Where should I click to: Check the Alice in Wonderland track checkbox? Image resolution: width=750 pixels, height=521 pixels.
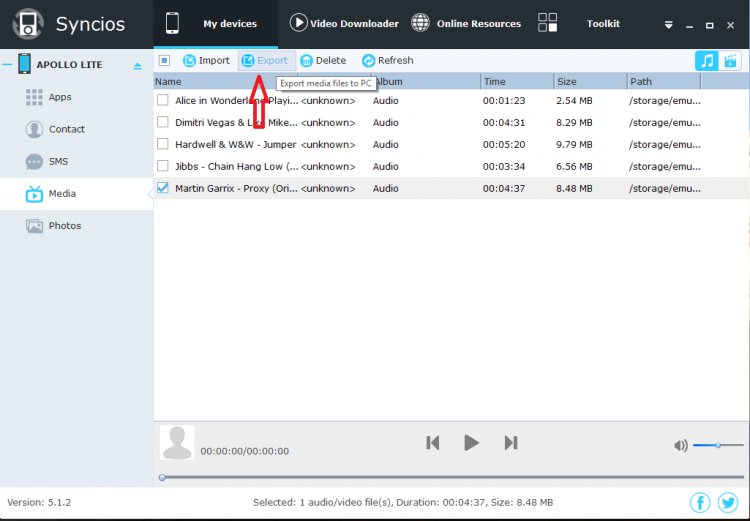163,100
